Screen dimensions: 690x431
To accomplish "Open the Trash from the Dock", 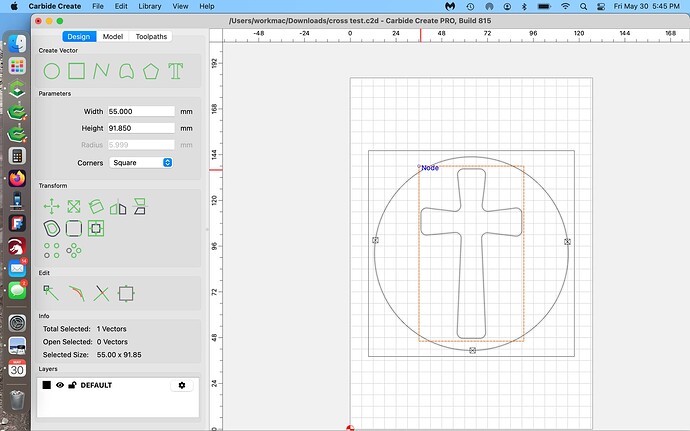I will (17, 400).
